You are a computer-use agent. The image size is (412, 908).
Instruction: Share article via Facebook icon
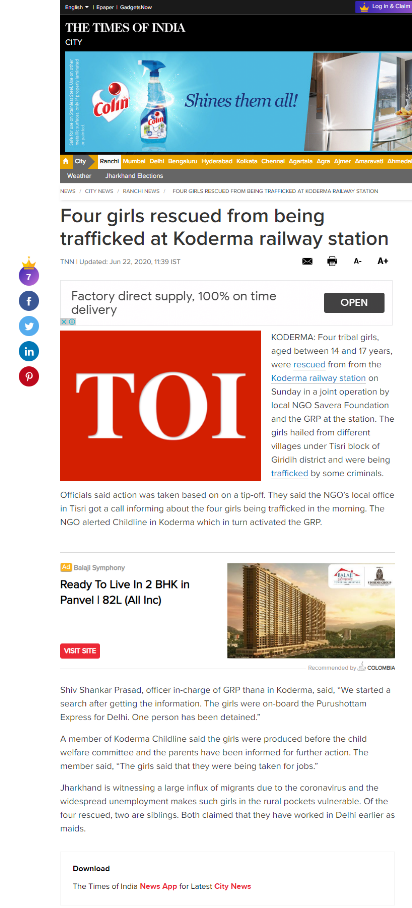29,301
